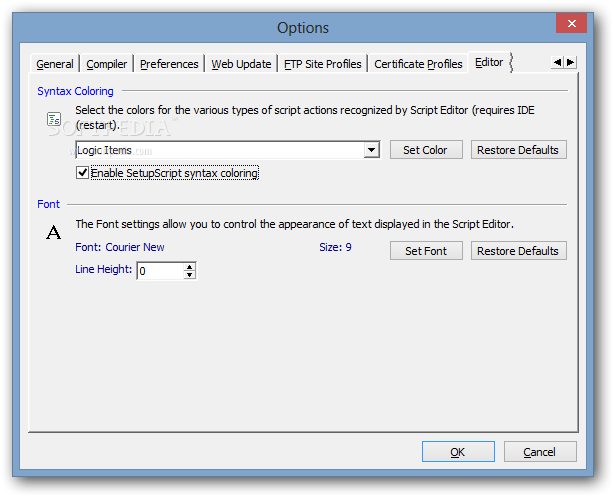
Task: Switch to Certificate Profiles tab
Action: coord(418,64)
